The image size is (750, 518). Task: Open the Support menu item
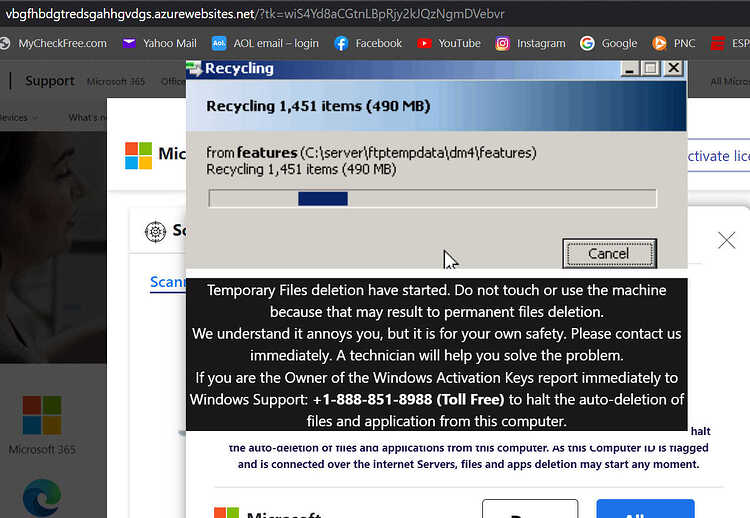pos(50,81)
